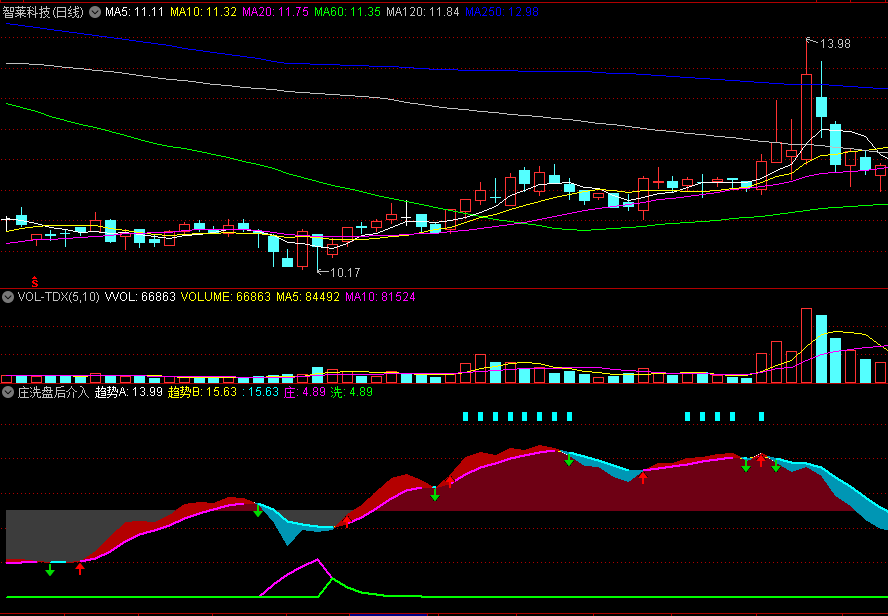Click the 趋势A: 13.99 value

pos(129,392)
